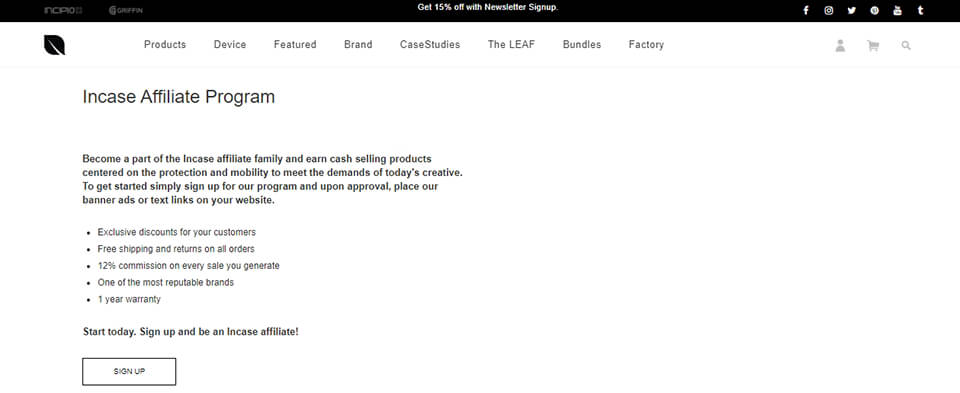Open the Bundles menu item
The height and width of the screenshot is (393, 960).
582,45
